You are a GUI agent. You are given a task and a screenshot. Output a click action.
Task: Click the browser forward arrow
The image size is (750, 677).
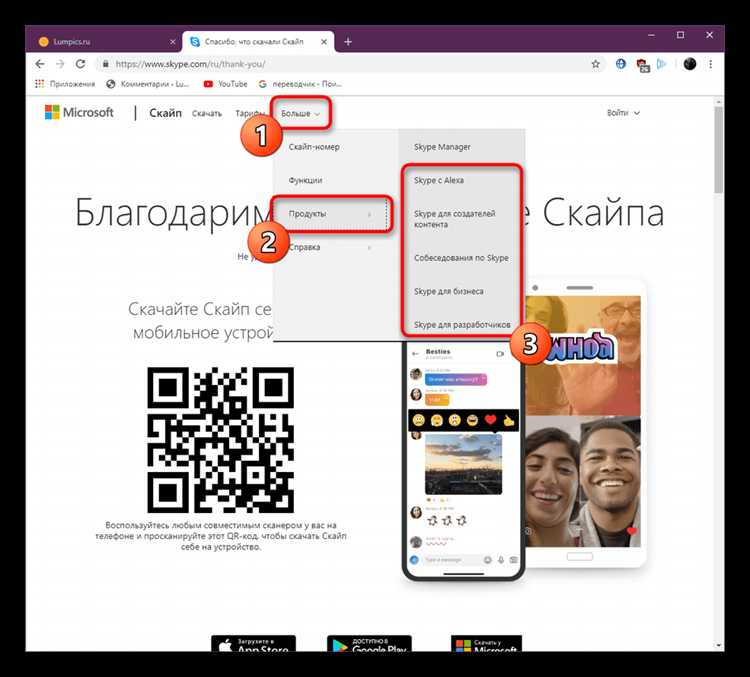[x=60, y=64]
